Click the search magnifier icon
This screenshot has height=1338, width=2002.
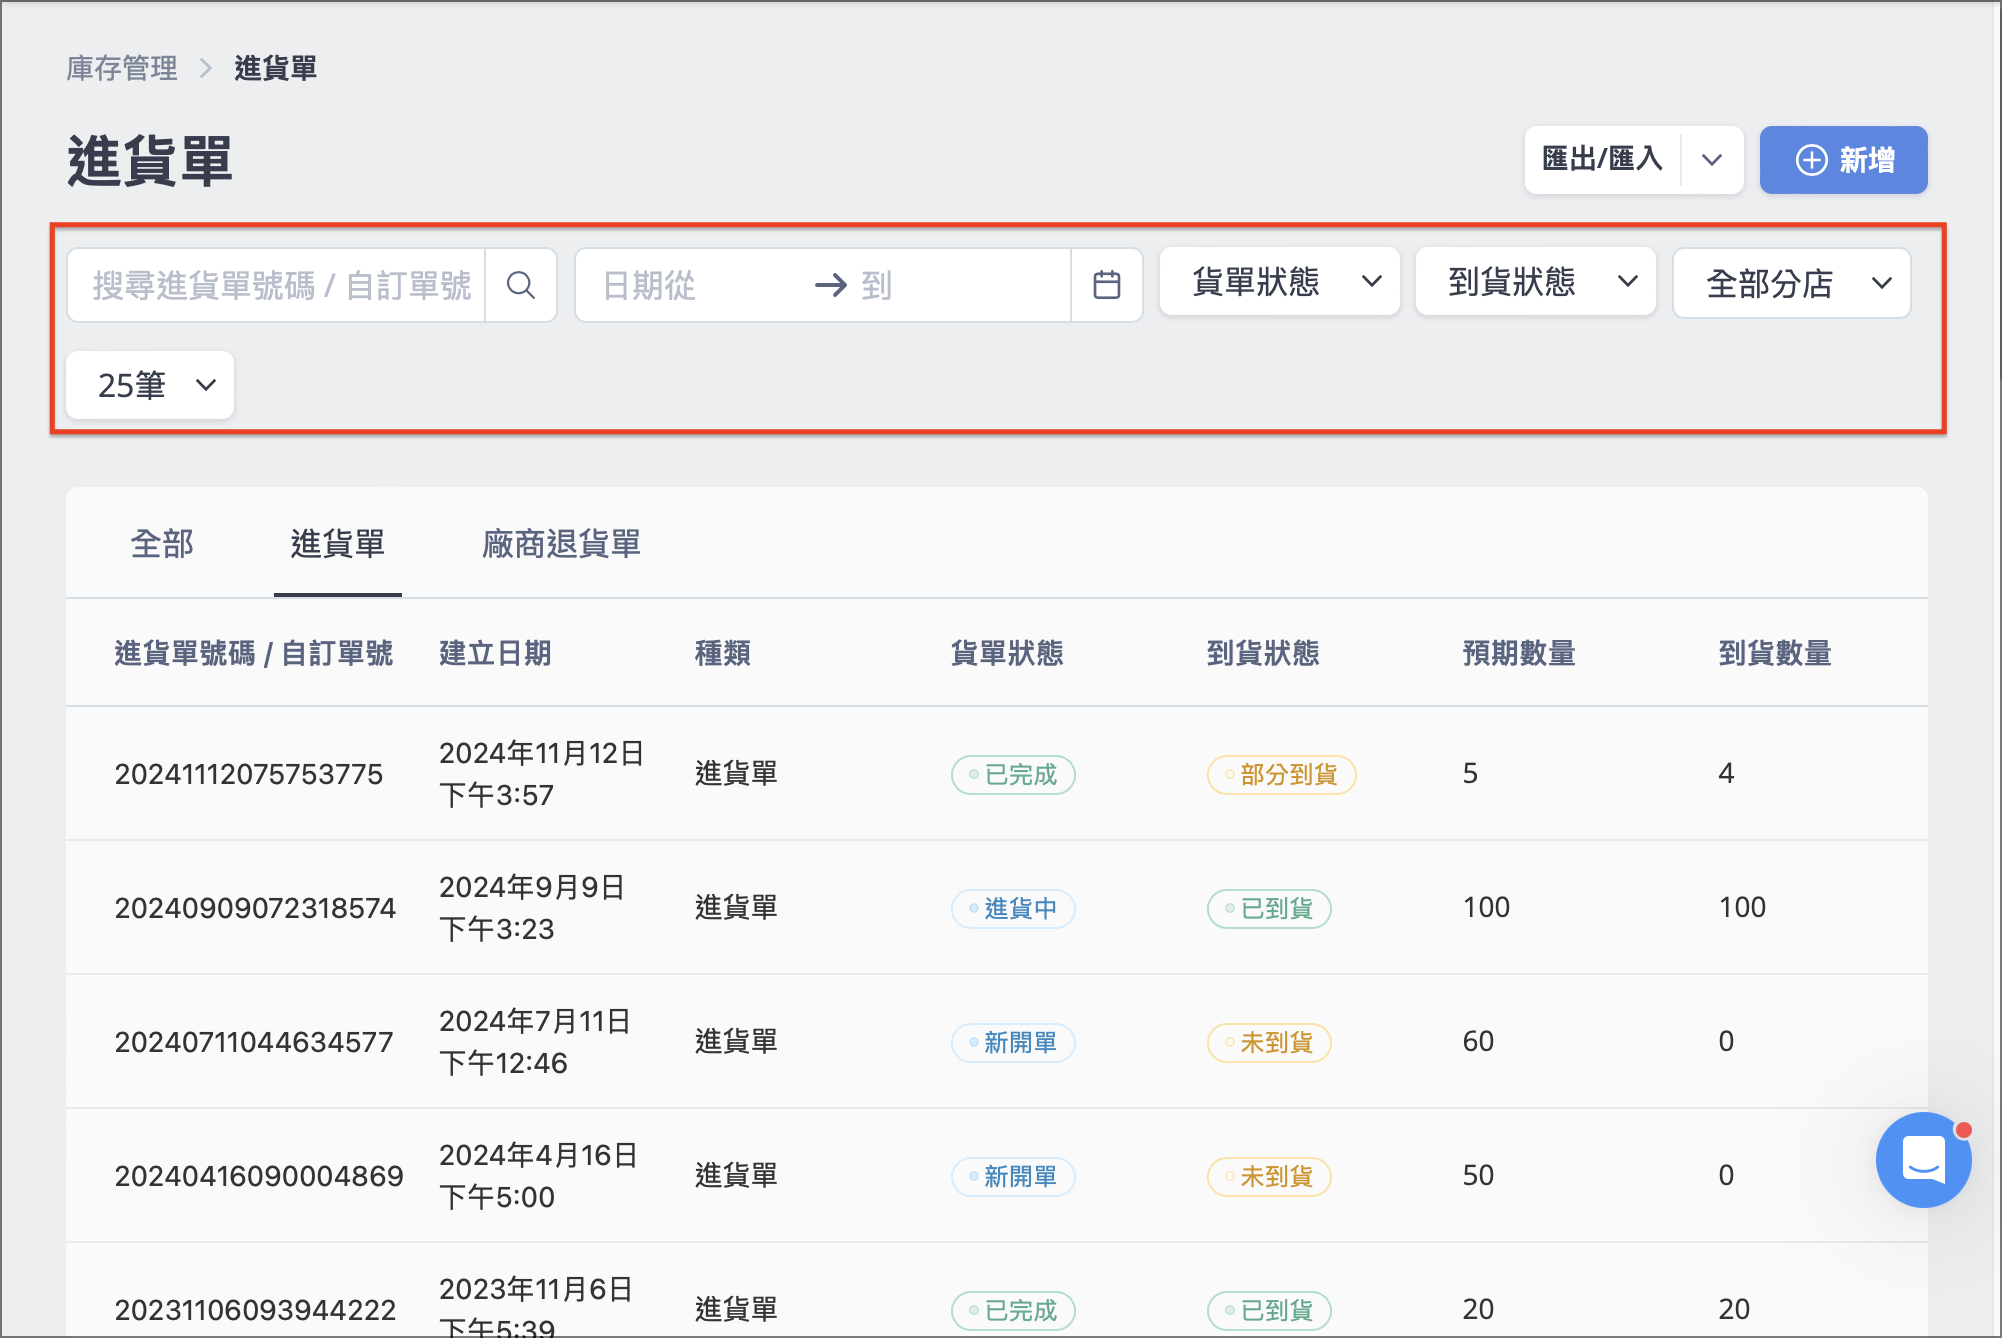pos(520,285)
